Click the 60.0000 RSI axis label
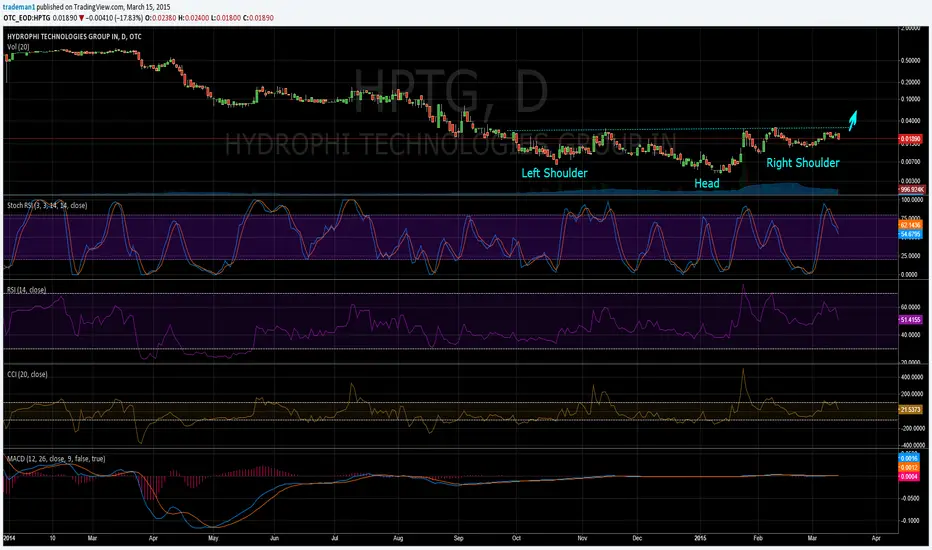This screenshot has width=932, height=550. [x=912, y=307]
